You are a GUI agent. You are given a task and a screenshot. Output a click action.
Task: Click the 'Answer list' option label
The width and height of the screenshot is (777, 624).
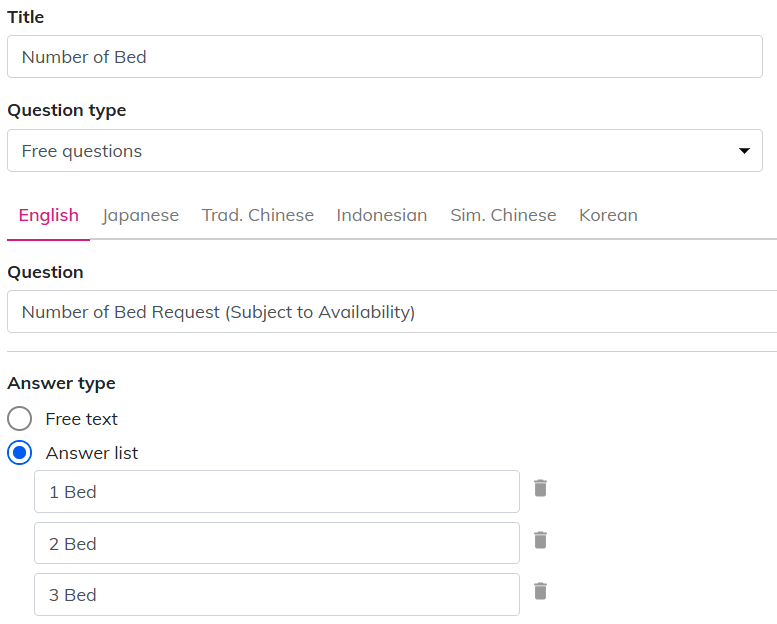click(x=92, y=453)
